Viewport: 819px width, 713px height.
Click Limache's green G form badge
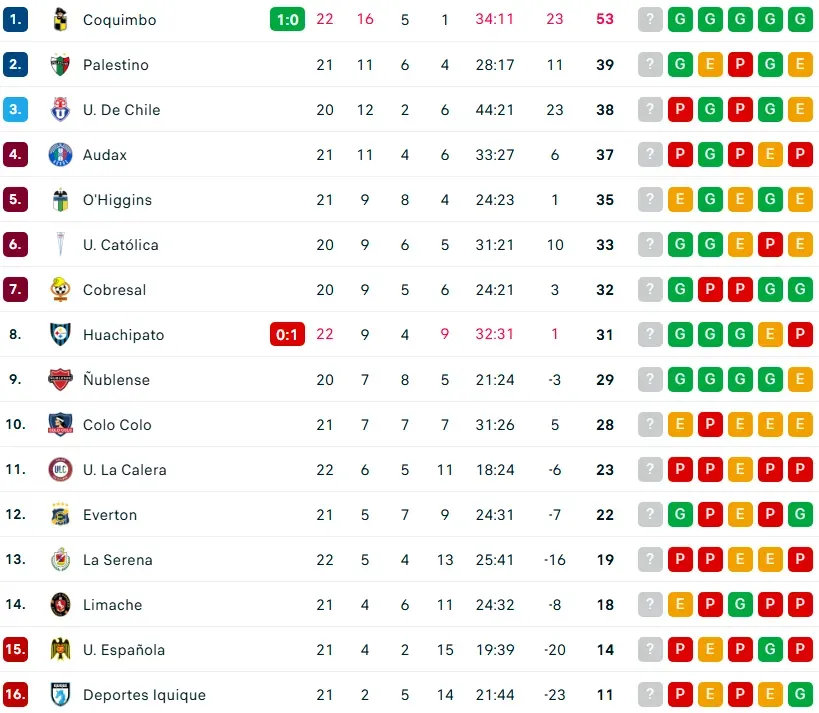coord(740,605)
